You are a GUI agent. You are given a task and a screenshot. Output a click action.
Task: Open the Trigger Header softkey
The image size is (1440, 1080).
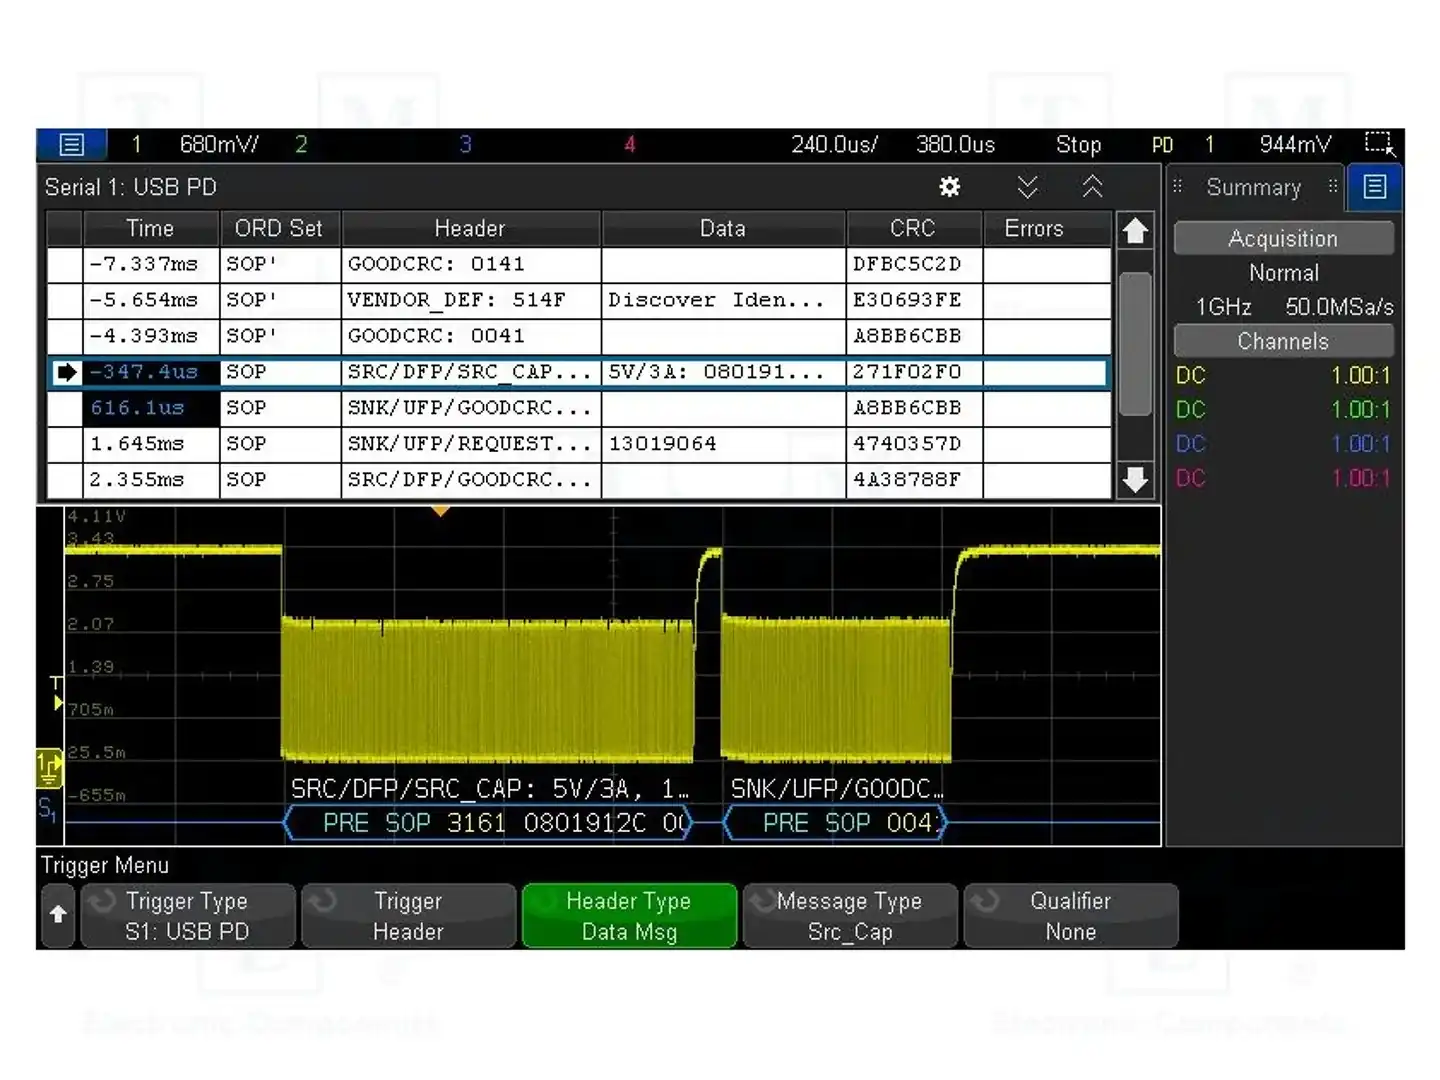[408, 916]
